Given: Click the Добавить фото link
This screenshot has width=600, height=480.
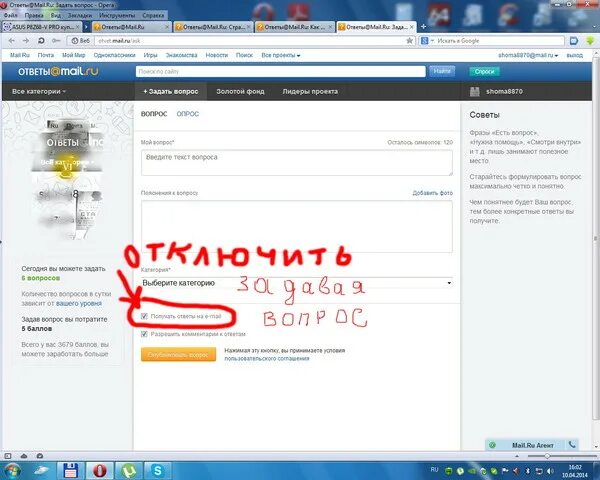Looking at the screenshot, I should coord(432,193).
